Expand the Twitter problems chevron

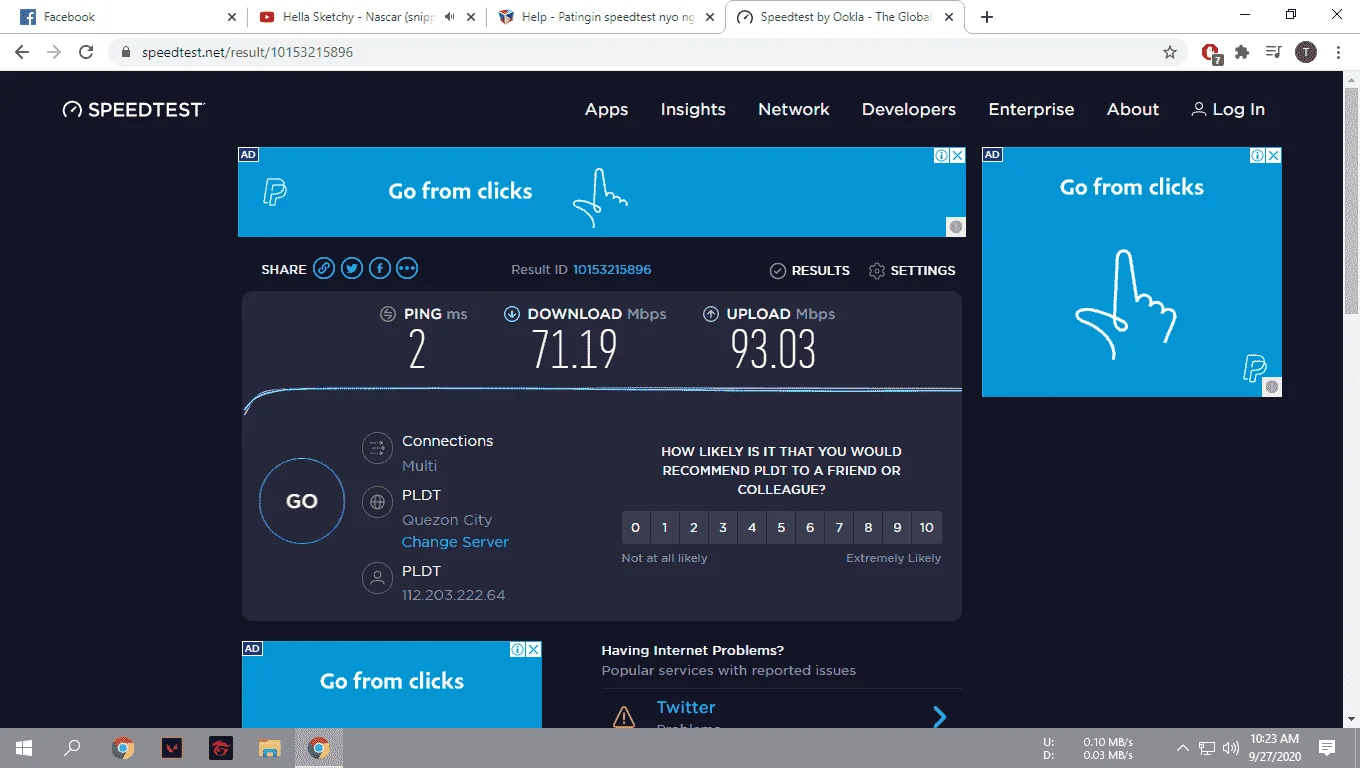pyautogui.click(x=939, y=716)
